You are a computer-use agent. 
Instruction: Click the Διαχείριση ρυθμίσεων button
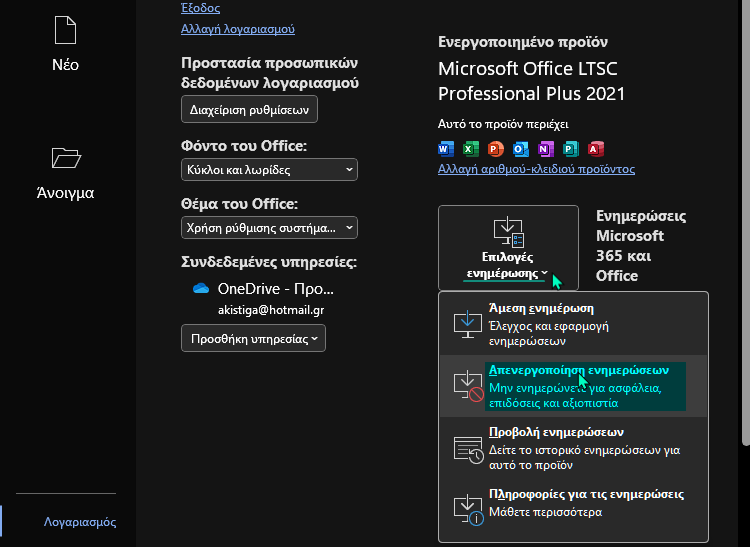249,109
